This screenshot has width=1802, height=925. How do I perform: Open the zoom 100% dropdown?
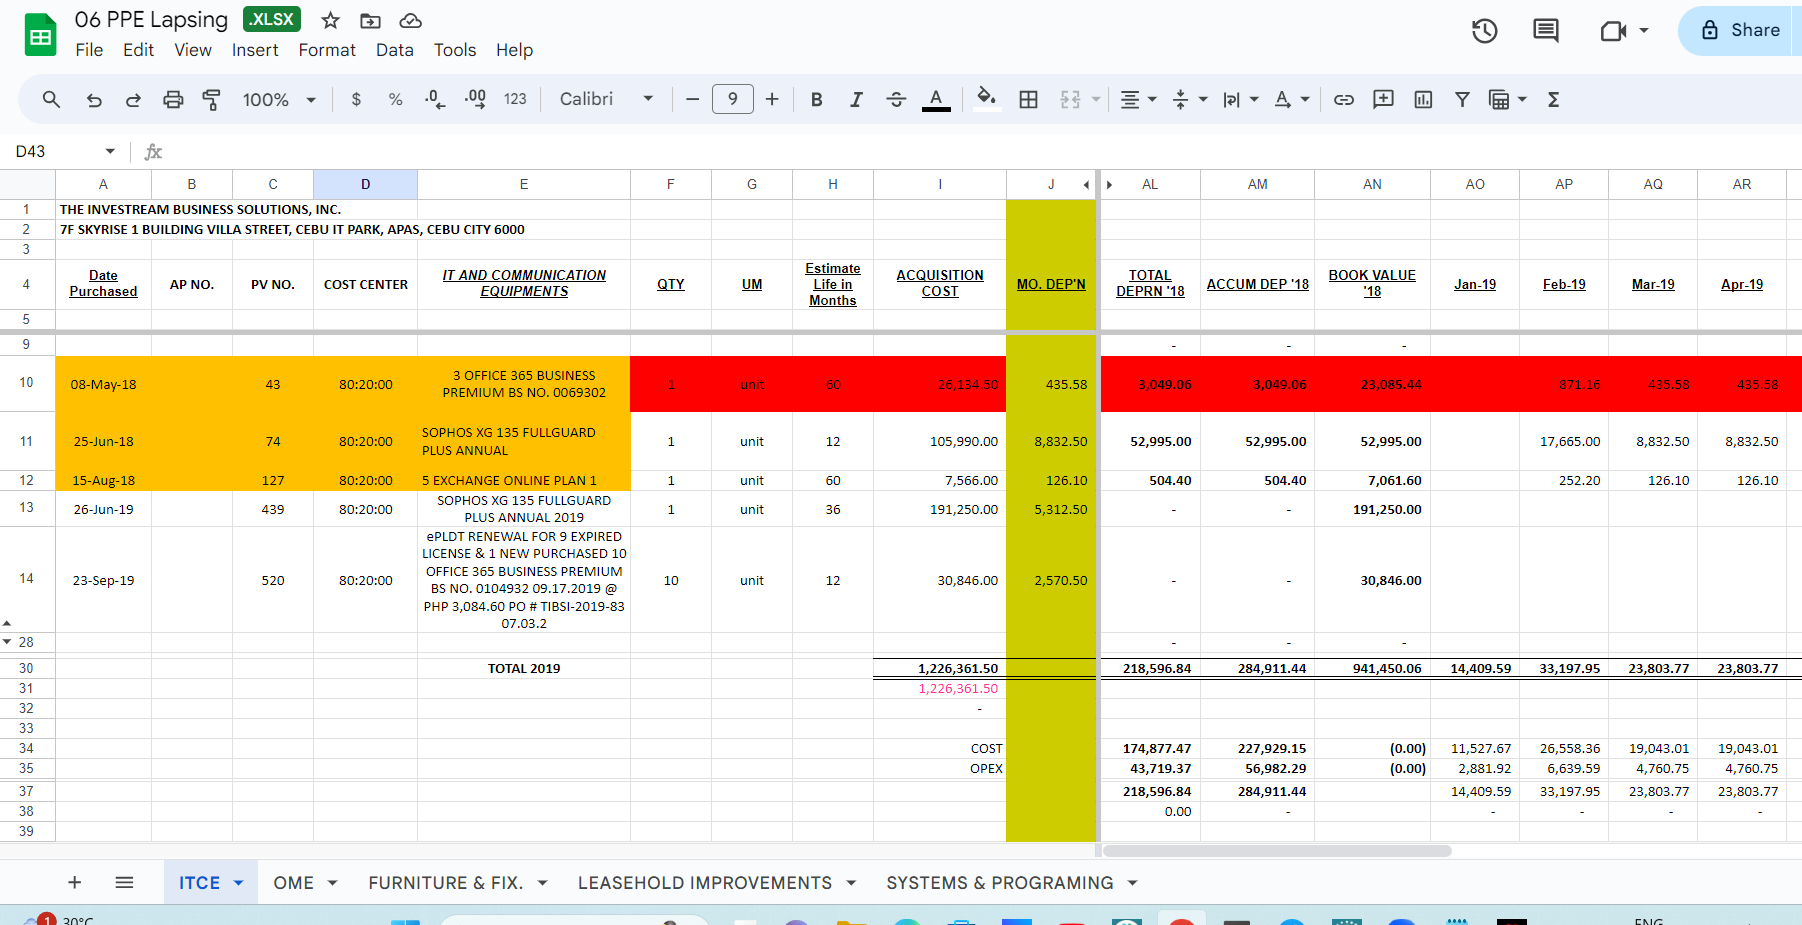pos(279,99)
